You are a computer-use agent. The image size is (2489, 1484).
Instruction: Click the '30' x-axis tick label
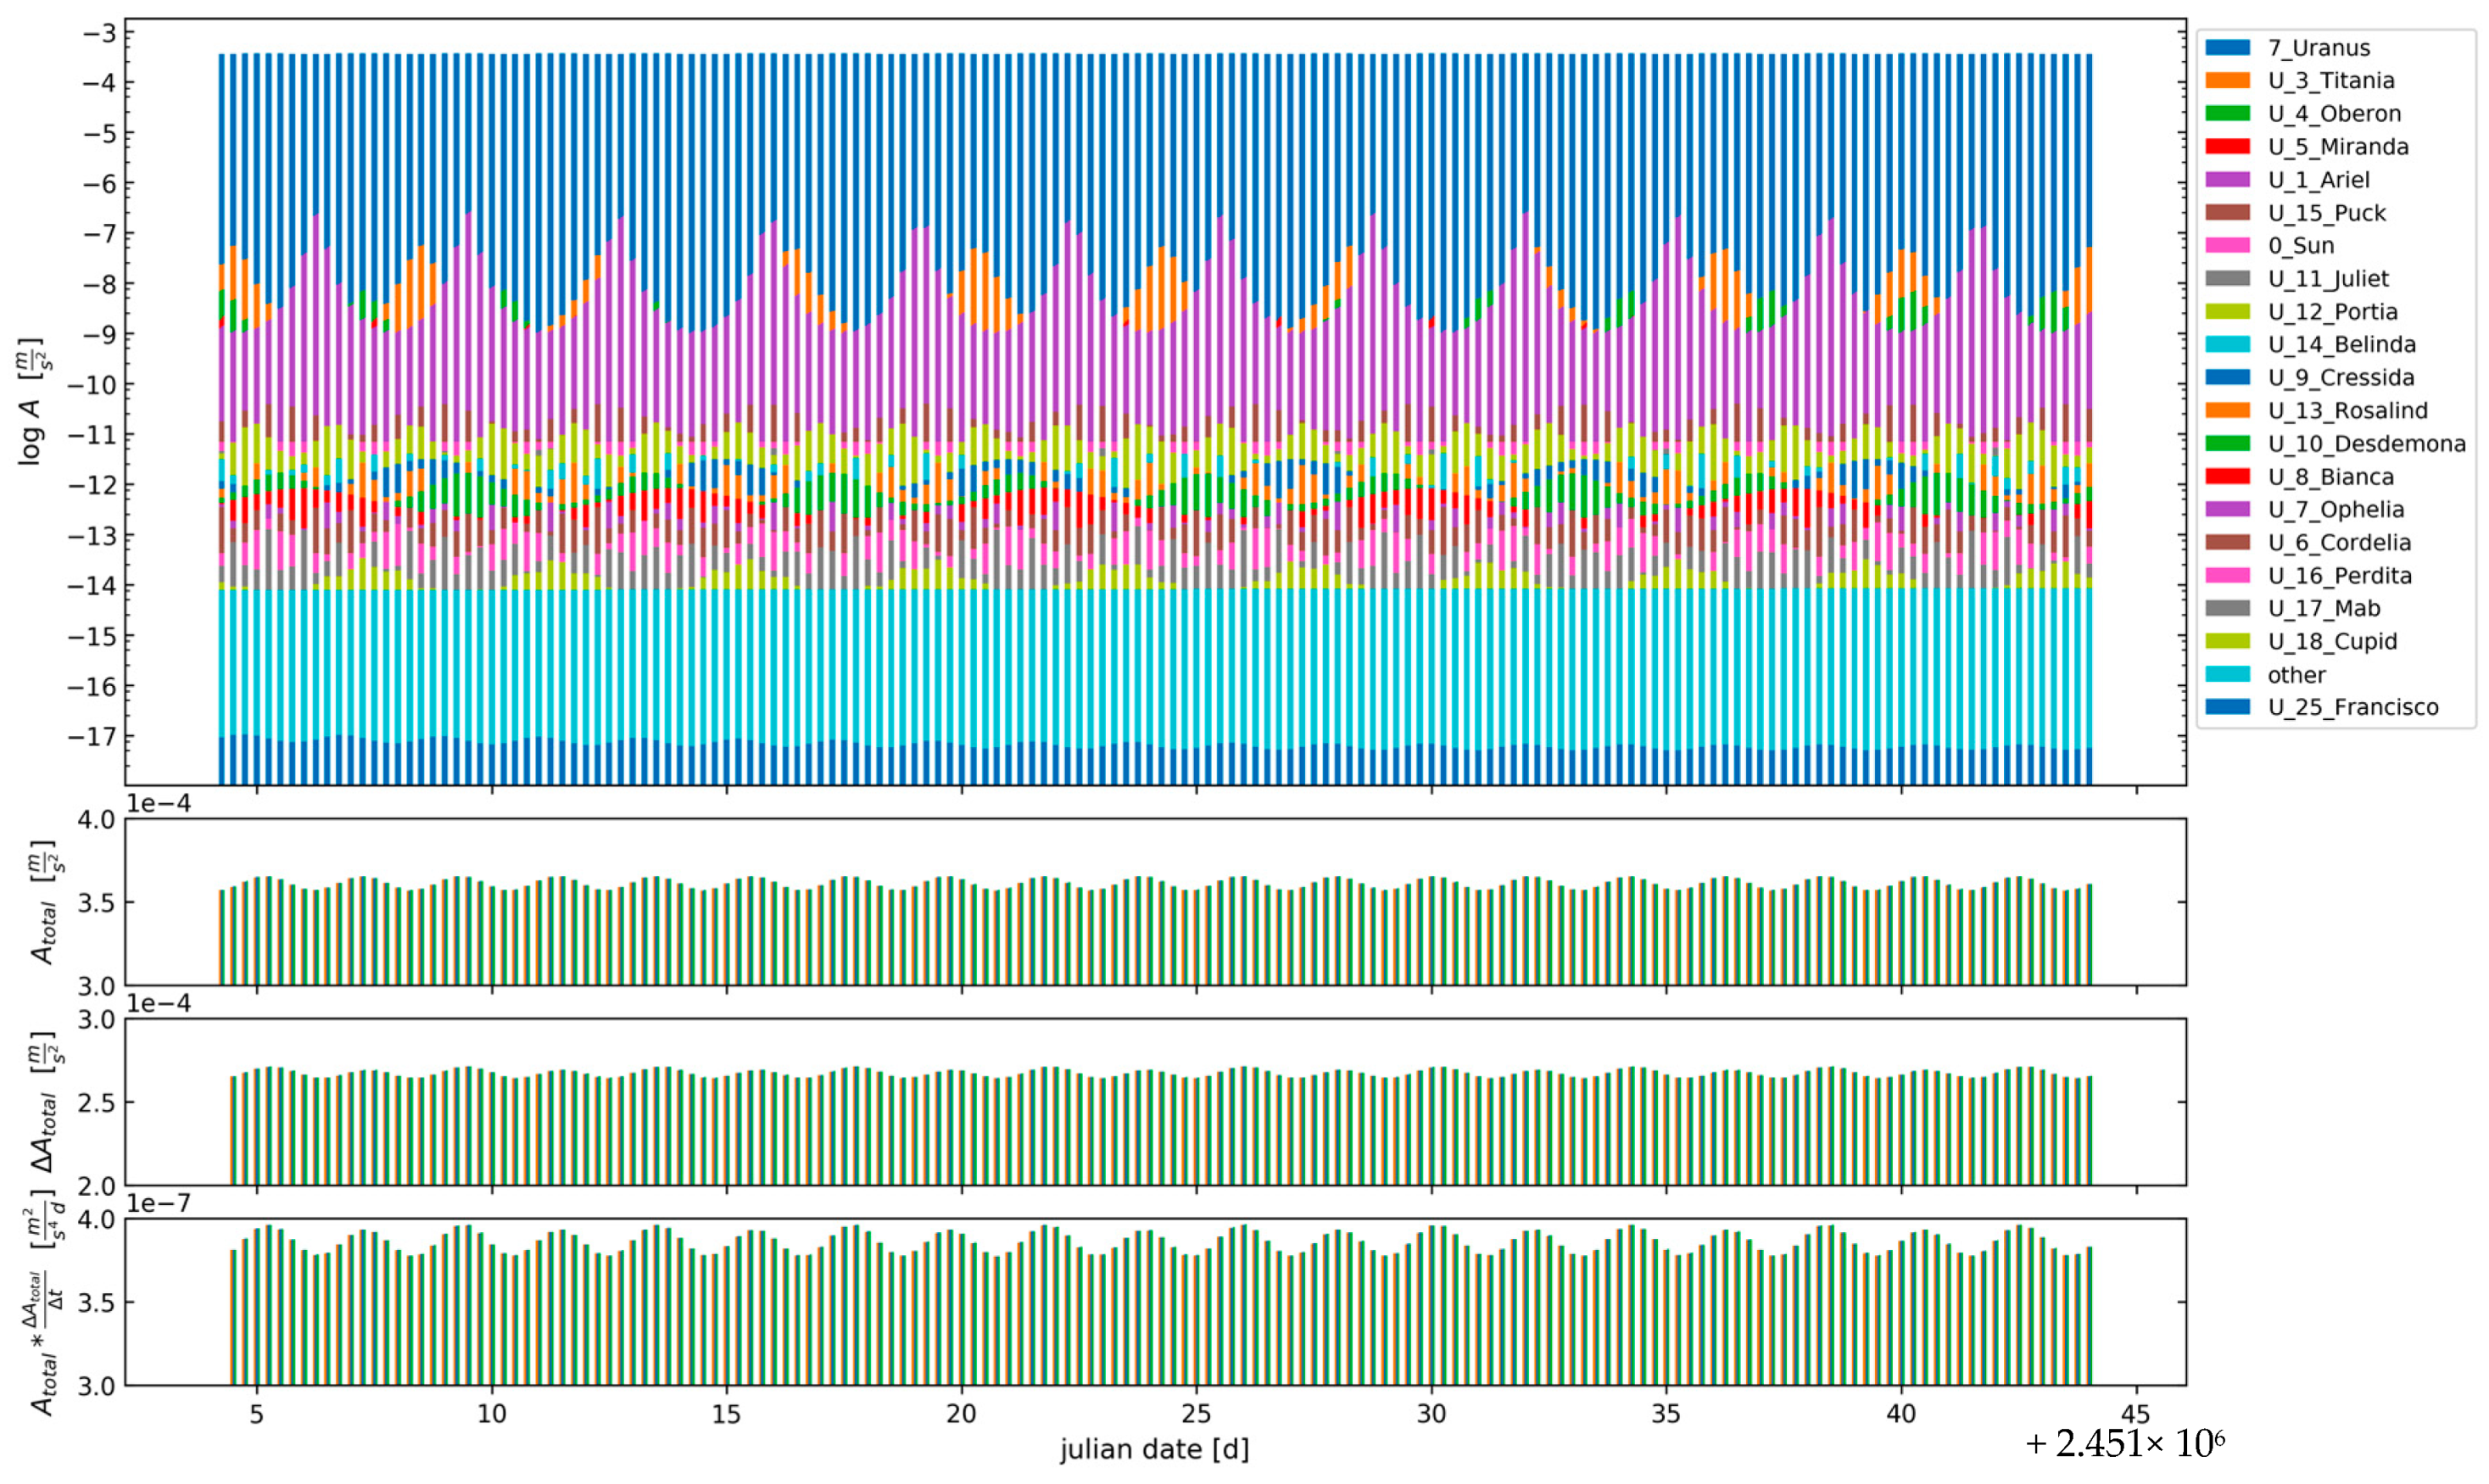[x=1432, y=1414]
